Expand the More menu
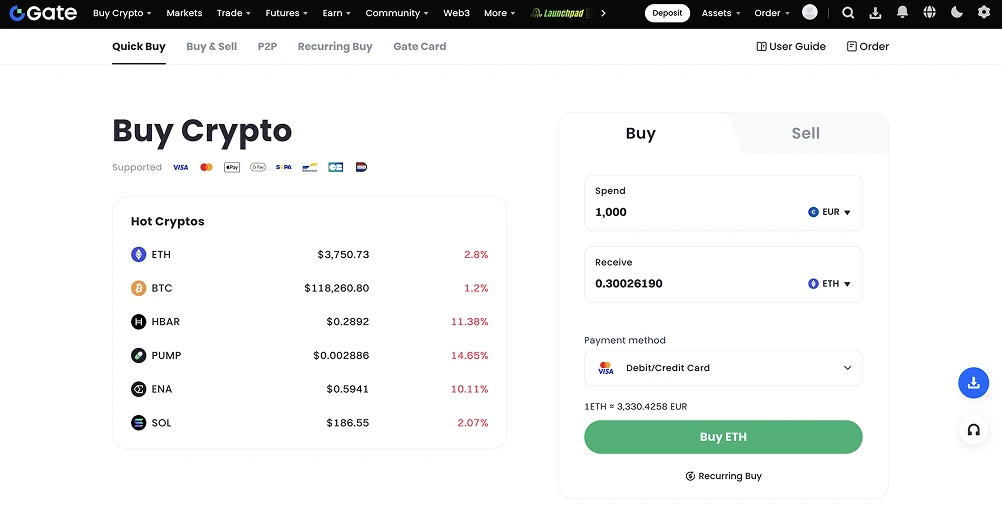This screenshot has width=1002, height=505. click(500, 13)
